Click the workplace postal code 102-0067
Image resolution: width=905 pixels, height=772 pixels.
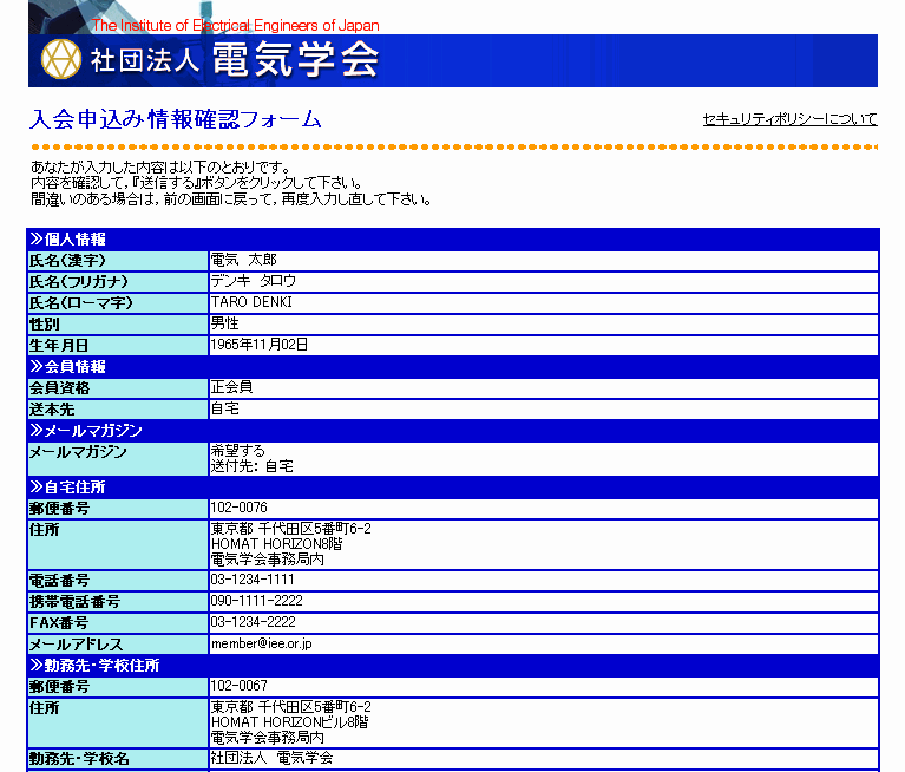239,687
